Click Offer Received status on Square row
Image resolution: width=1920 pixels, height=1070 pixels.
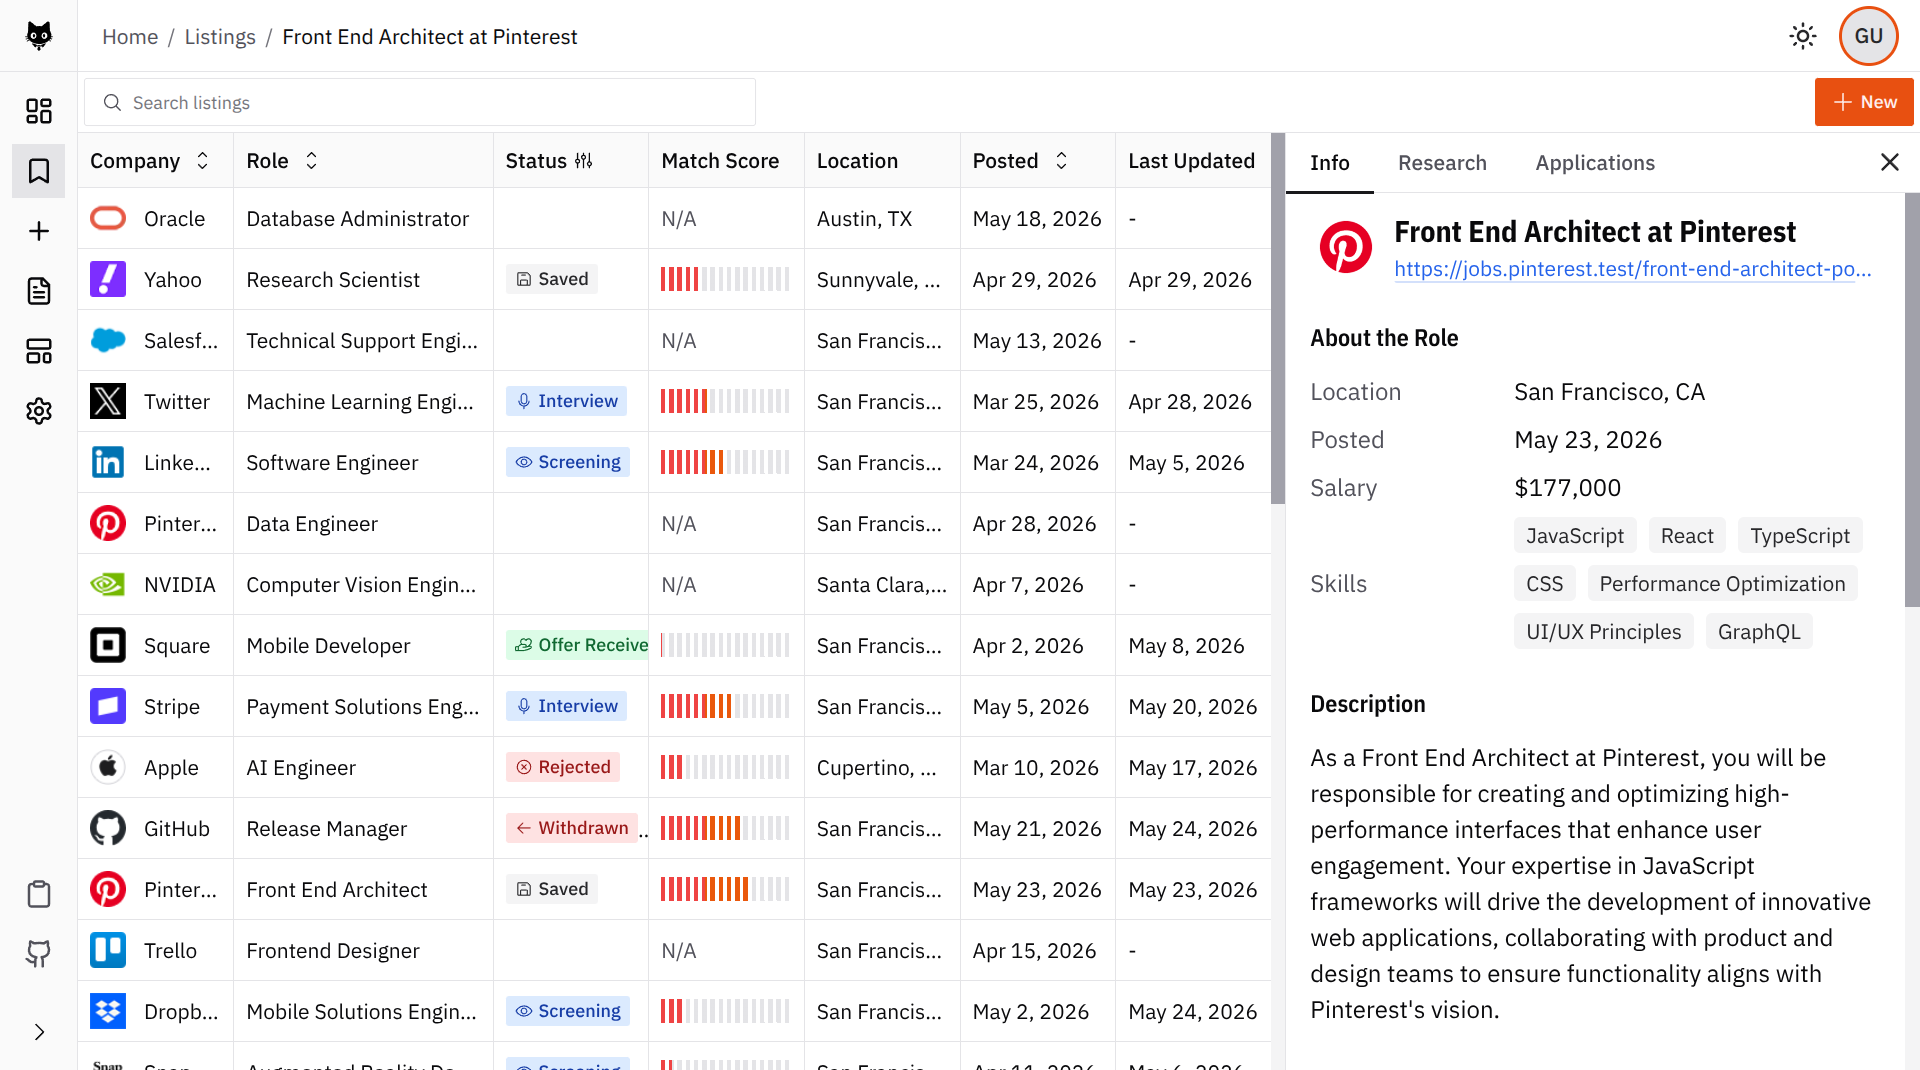(577, 645)
